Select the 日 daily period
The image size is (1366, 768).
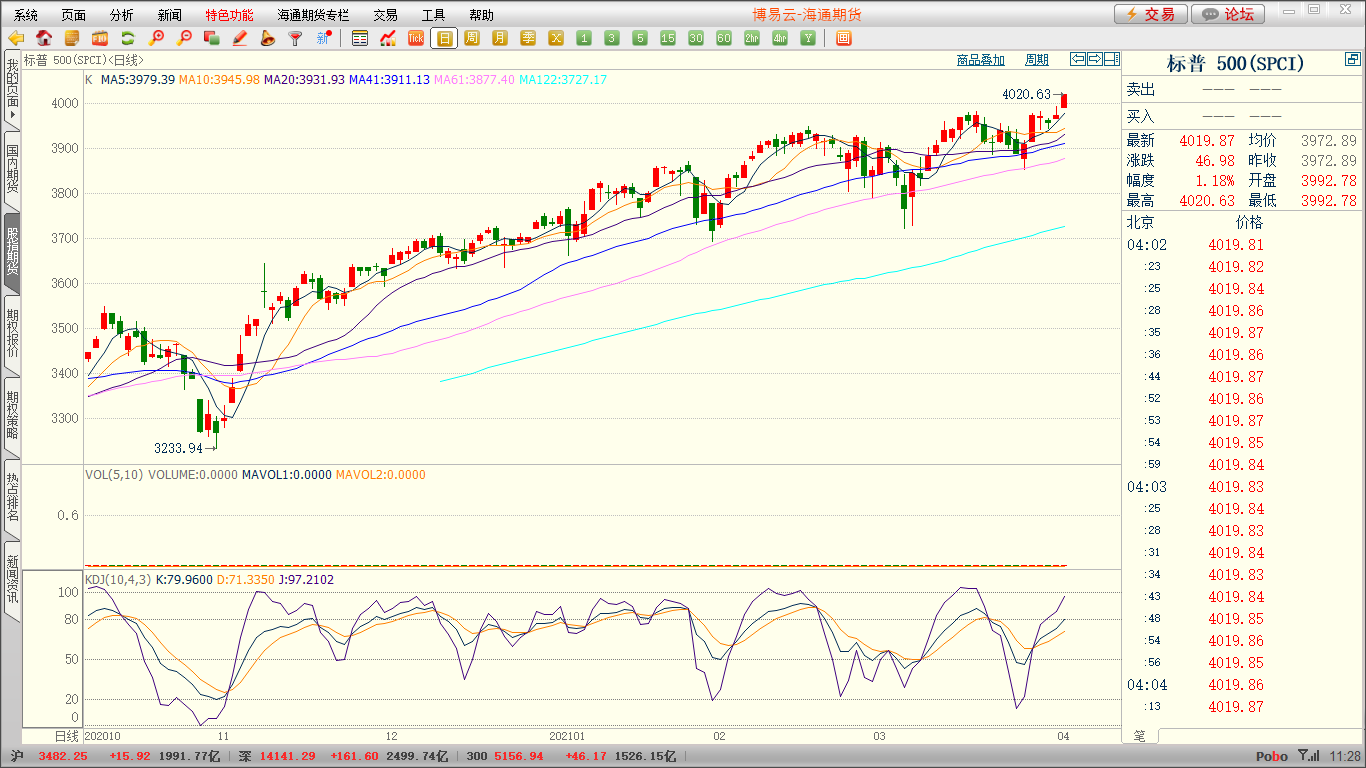coord(444,38)
